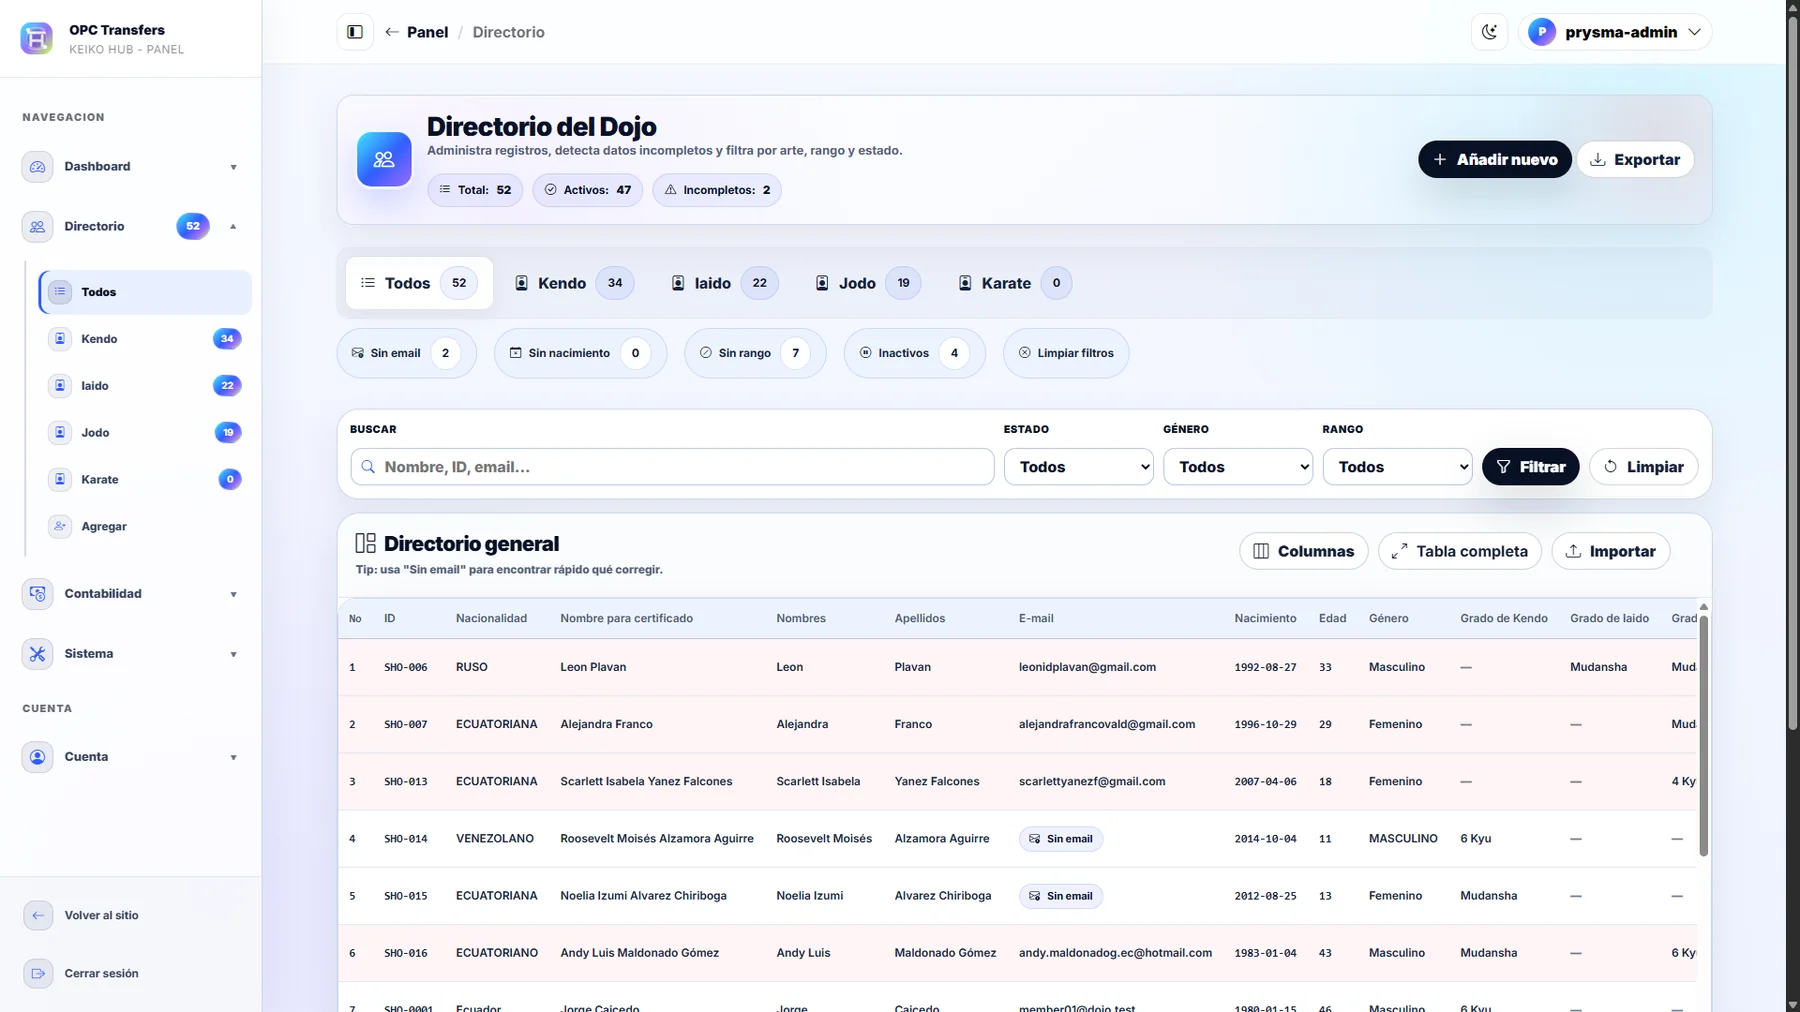Open the Rango dropdown
The image size is (1800, 1012).
[1397, 467]
